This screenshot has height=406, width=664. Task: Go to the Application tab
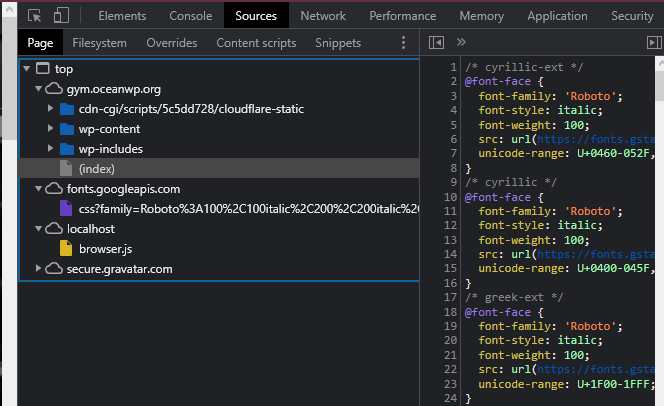pos(557,16)
